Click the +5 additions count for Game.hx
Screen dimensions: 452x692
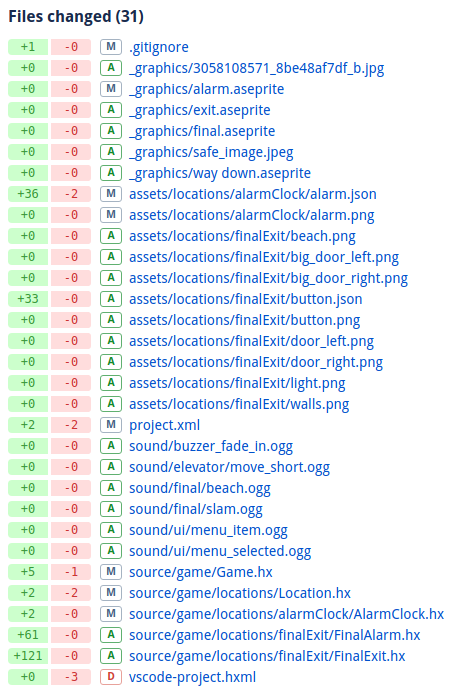coord(28,572)
